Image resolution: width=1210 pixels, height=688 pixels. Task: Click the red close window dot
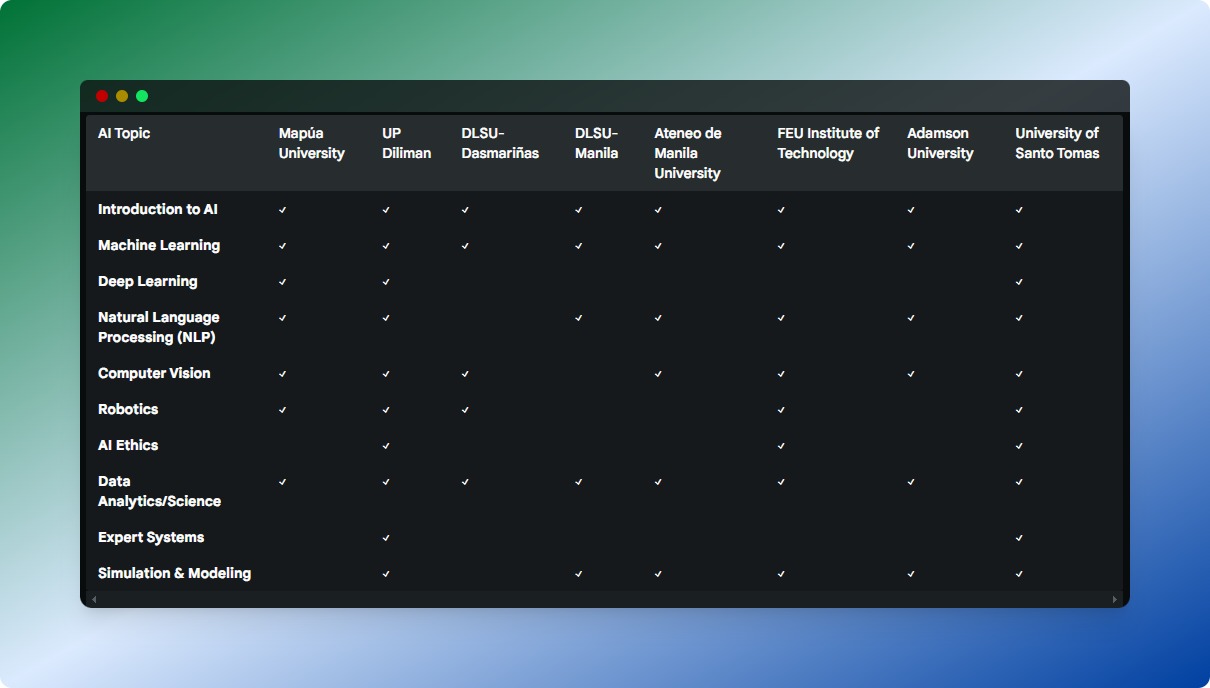(102, 96)
